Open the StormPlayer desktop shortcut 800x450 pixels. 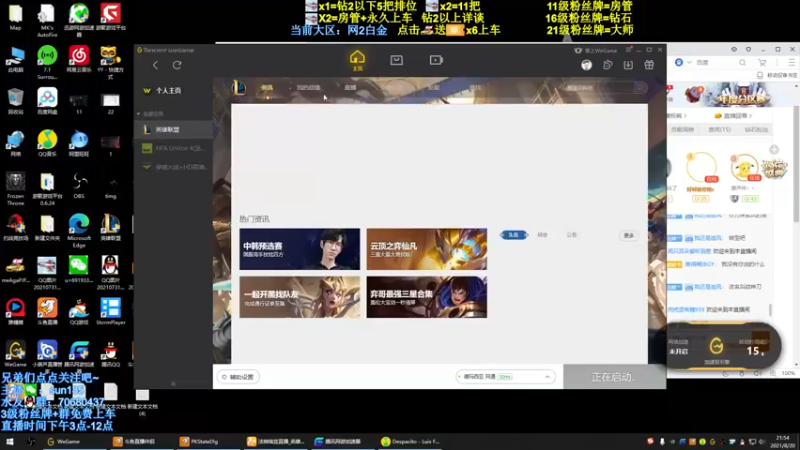click(x=110, y=312)
